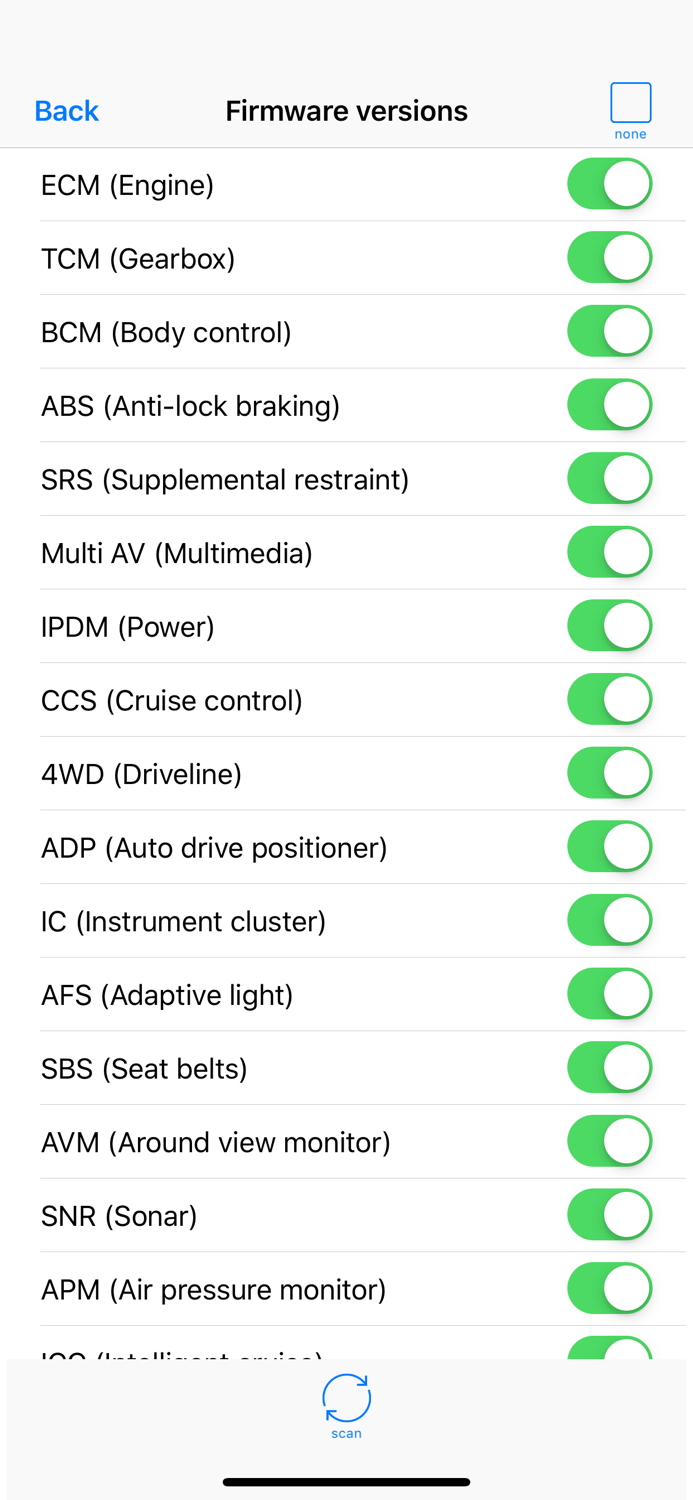Turn off IPDM (Power) switch
The width and height of the screenshot is (693, 1500).
pos(609,626)
